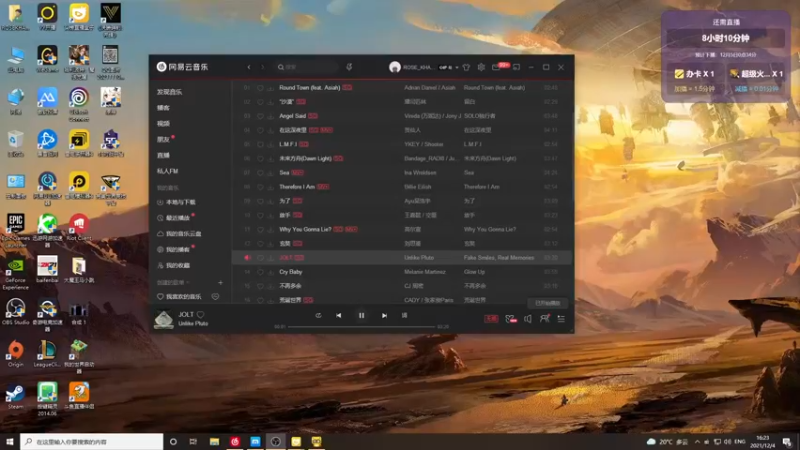Click the red sound quality badge

[x=491, y=319]
